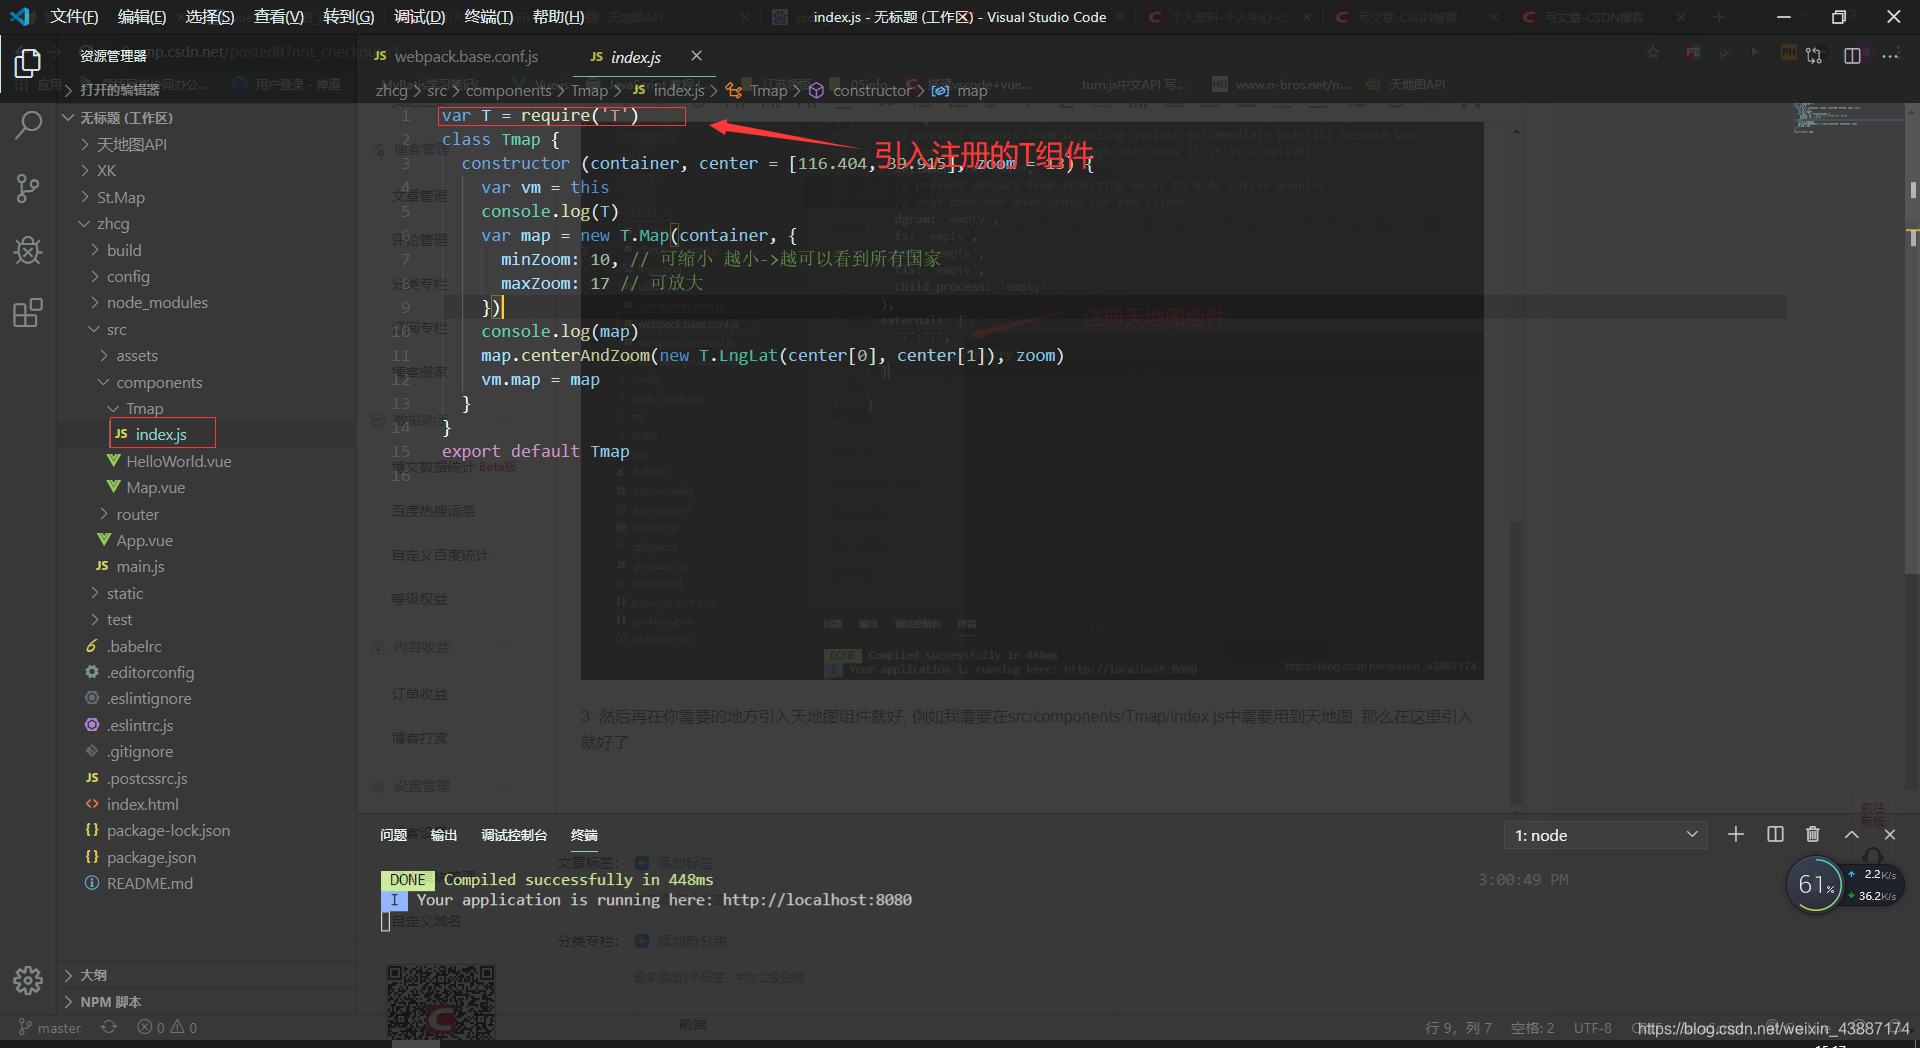The height and width of the screenshot is (1048, 1920).
Task: Open the 转到(G) menu
Action: 349,17
